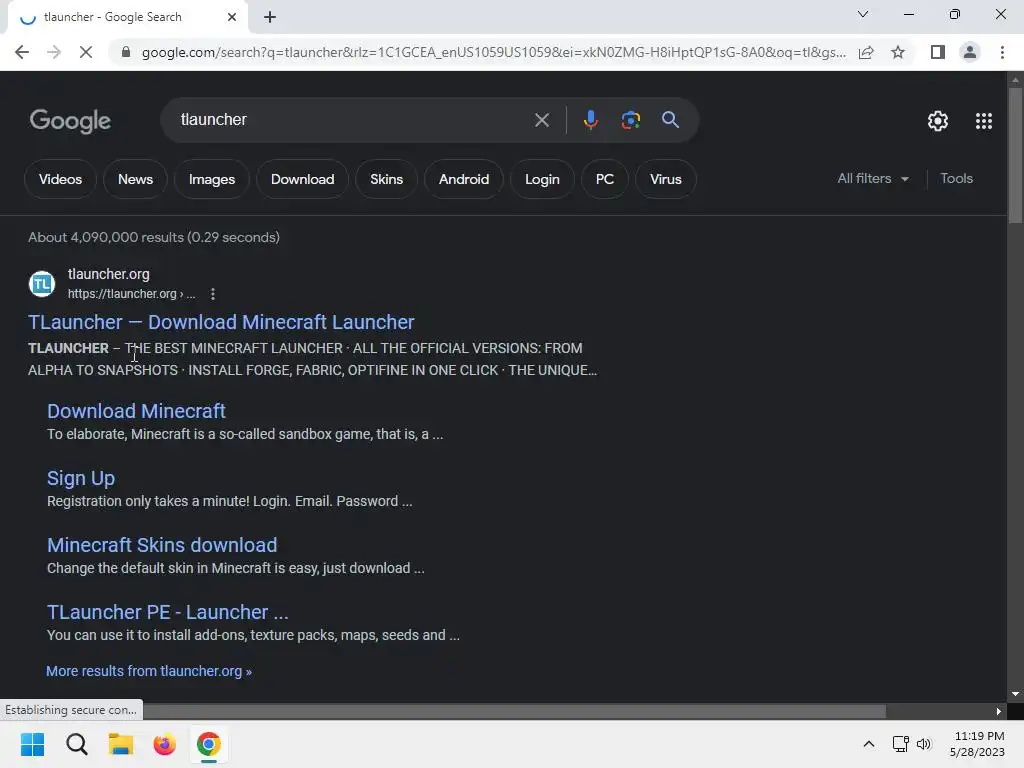Open the network status tray icon
The height and width of the screenshot is (768, 1024).
901,744
